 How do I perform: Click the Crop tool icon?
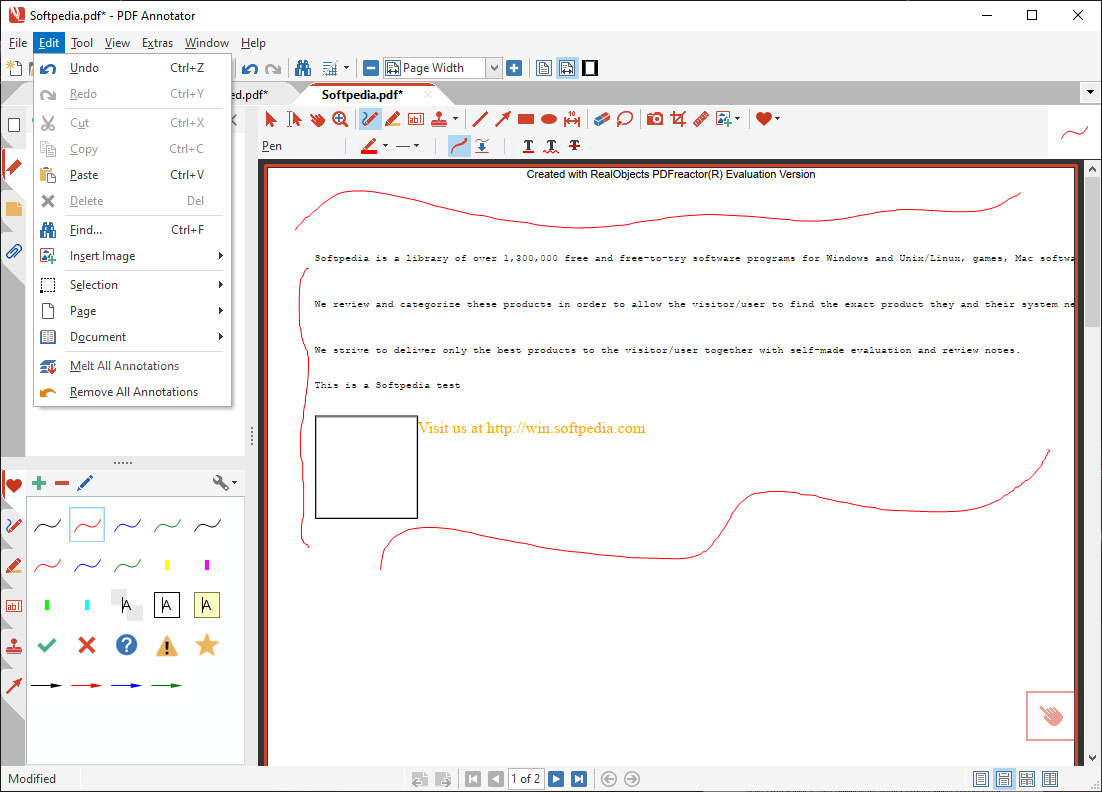[x=678, y=119]
